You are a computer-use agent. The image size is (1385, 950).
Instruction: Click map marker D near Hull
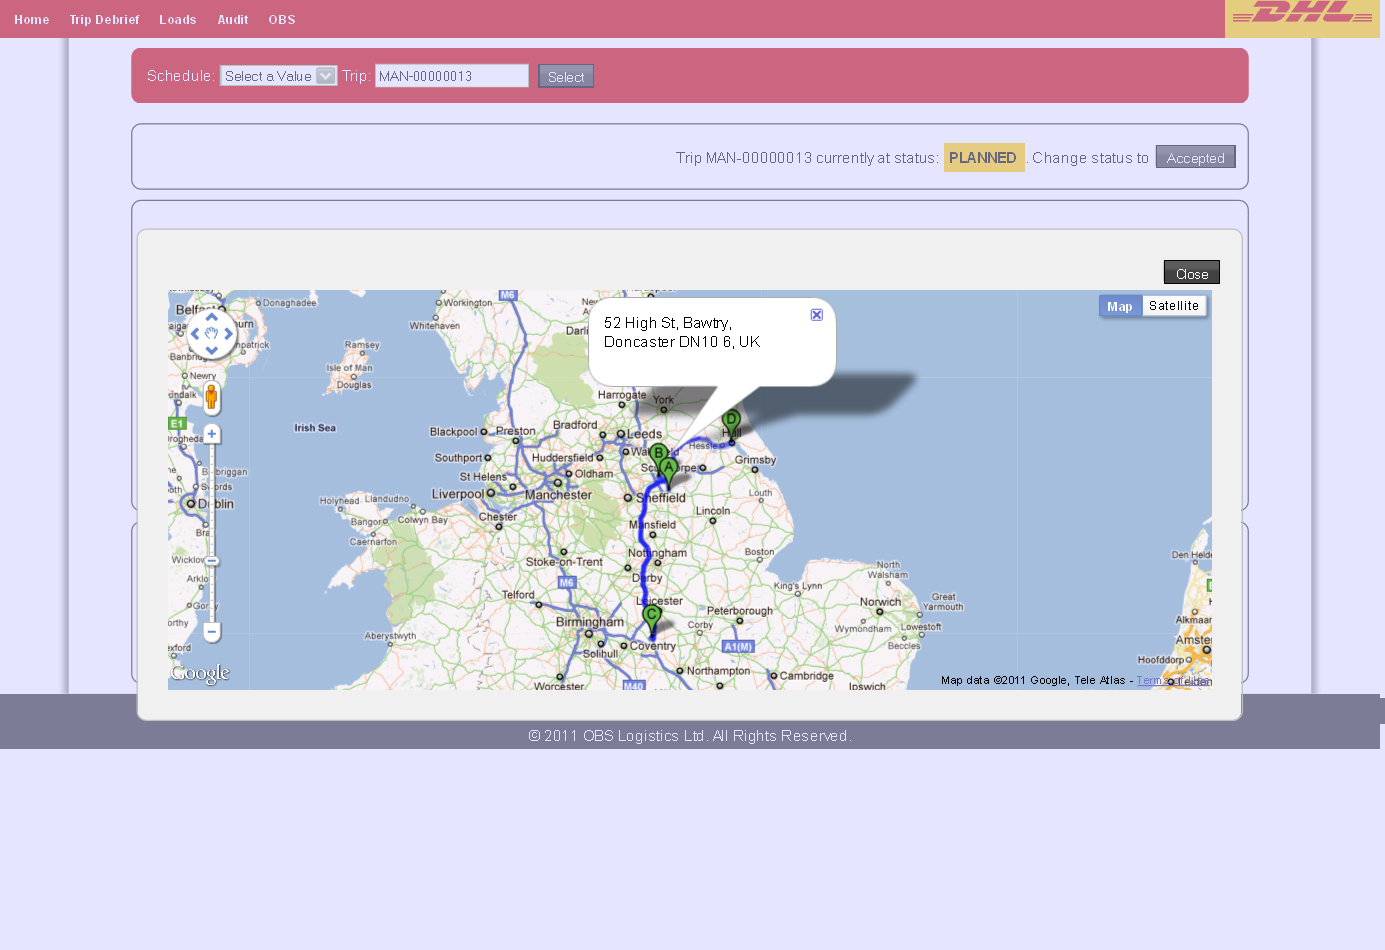click(731, 421)
